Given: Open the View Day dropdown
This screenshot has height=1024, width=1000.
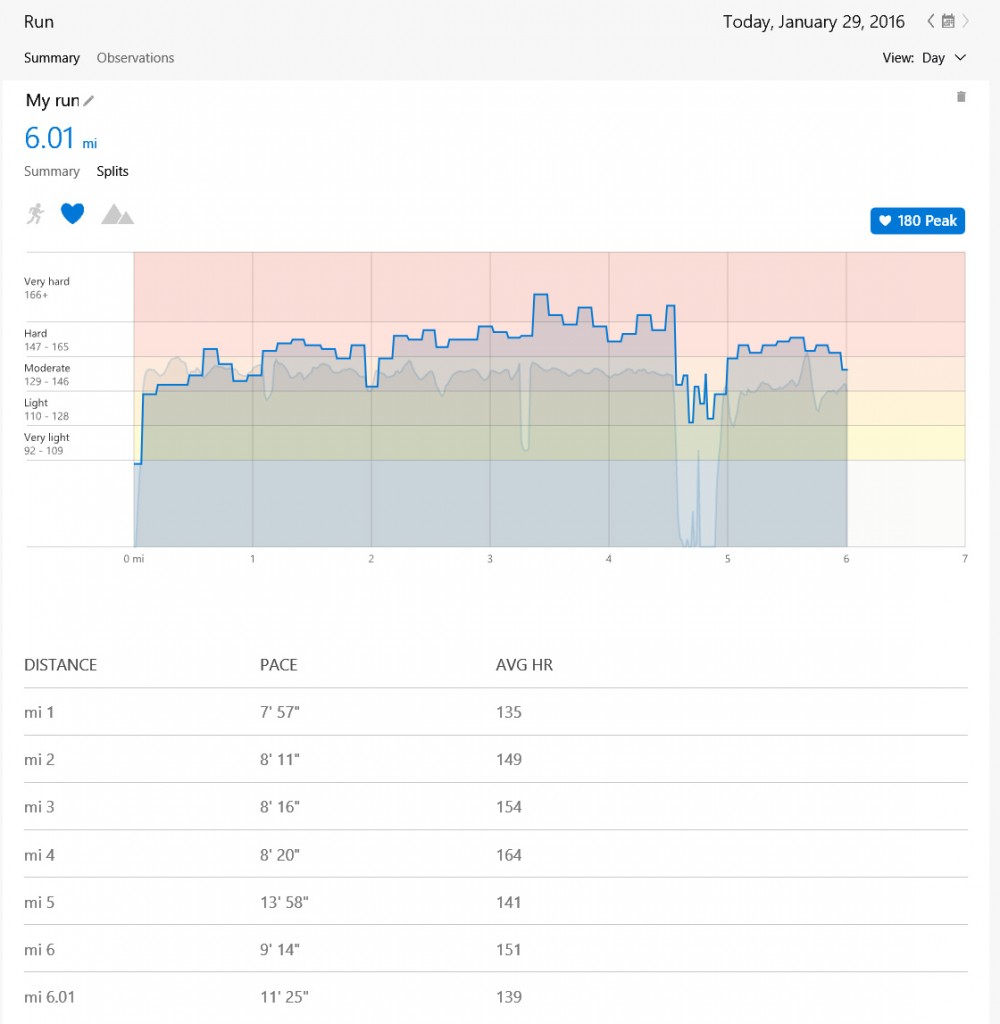Looking at the screenshot, I should pos(924,57).
